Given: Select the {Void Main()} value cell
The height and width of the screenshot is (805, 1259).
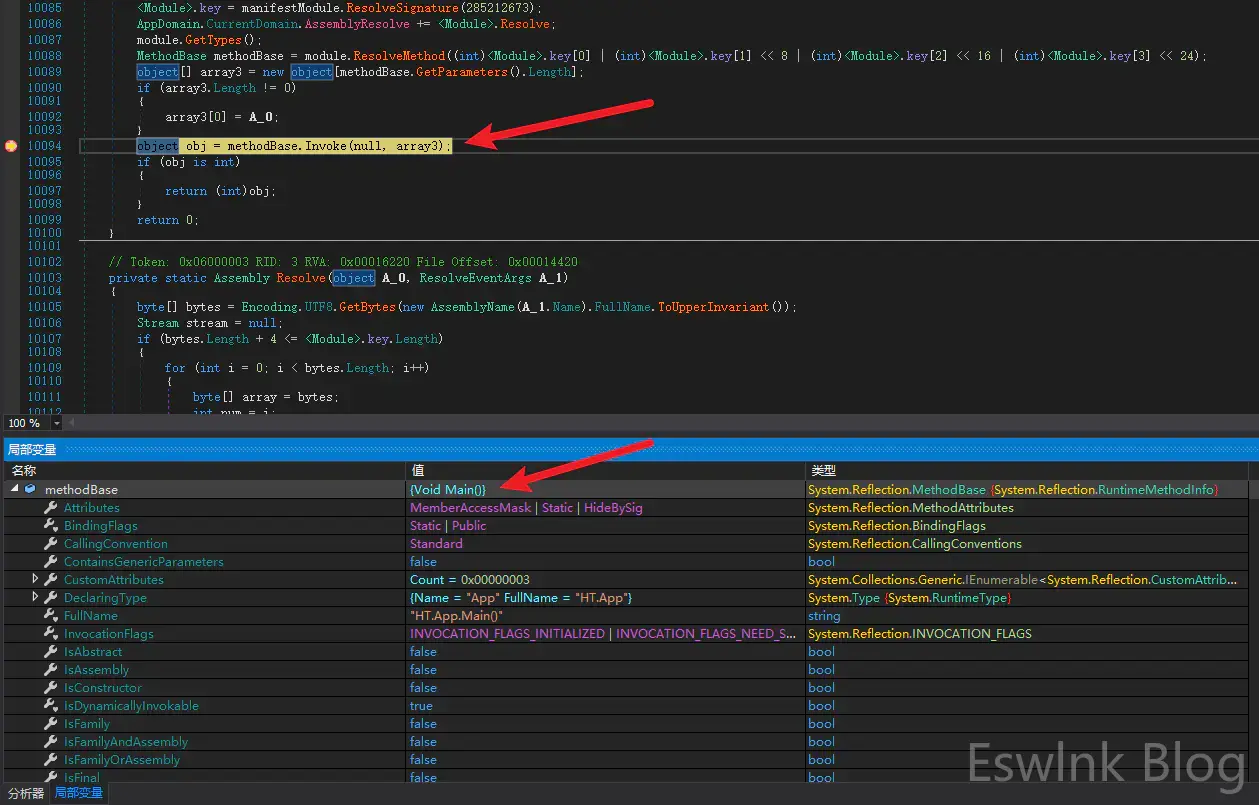Looking at the screenshot, I should pyautogui.click(x=447, y=490).
